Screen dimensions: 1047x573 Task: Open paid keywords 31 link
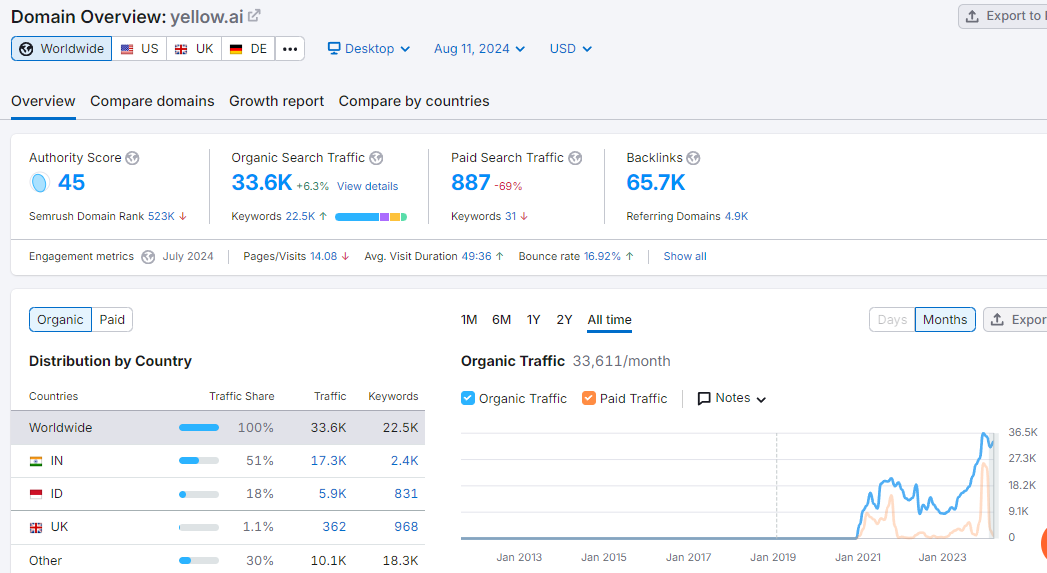[510, 216]
